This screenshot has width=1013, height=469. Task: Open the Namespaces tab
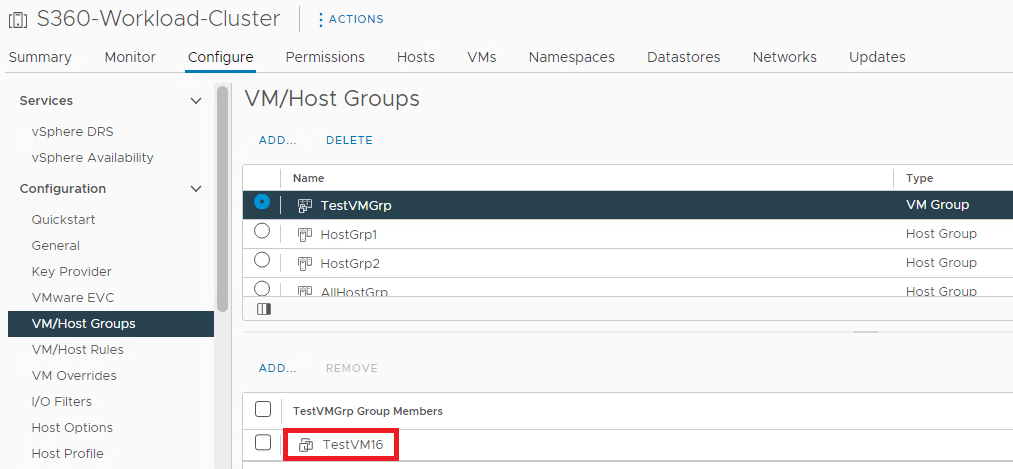point(572,57)
